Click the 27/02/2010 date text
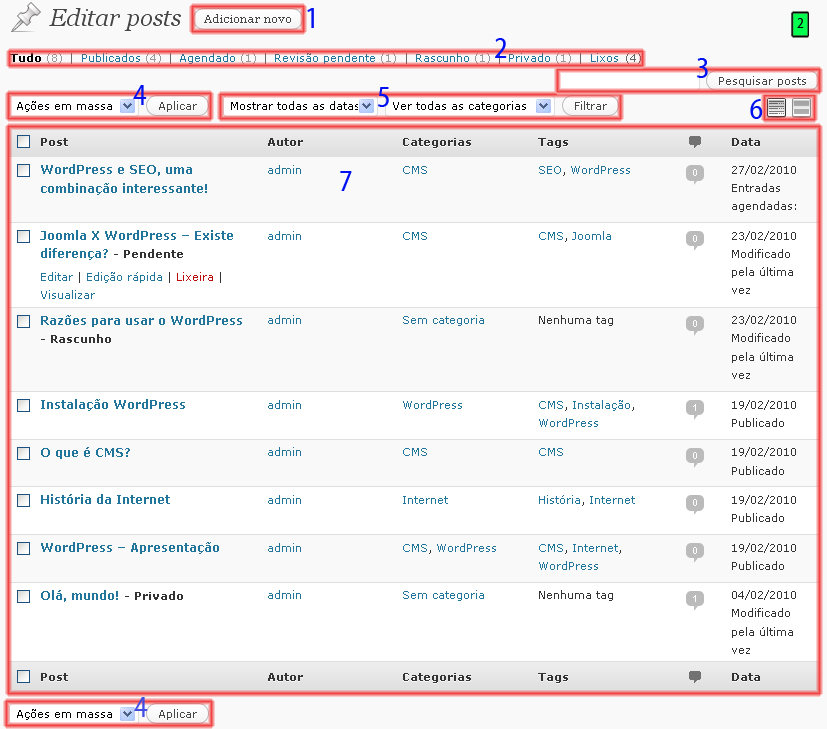Image resolution: width=827 pixels, height=729 pixels. tap(764, 170)
